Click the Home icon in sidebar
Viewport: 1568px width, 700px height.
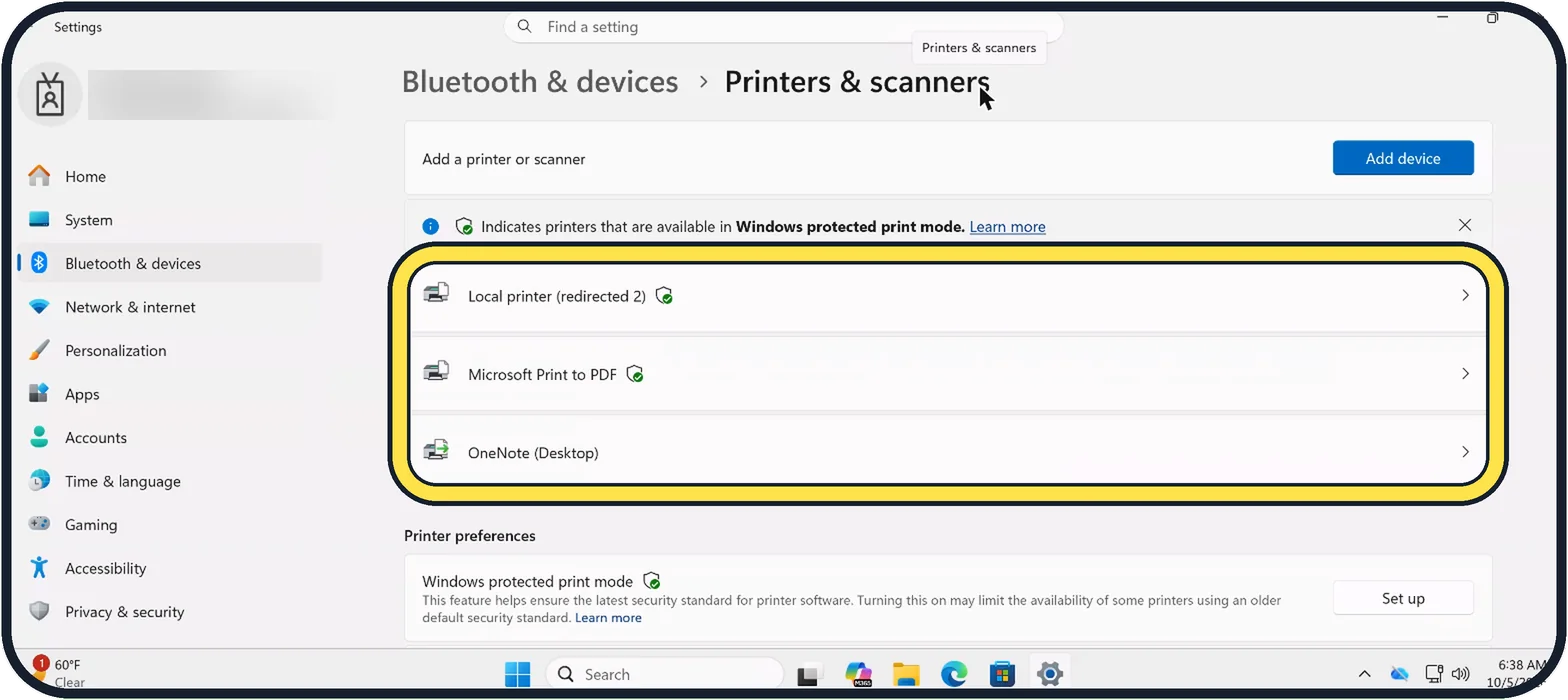point(39,176)
